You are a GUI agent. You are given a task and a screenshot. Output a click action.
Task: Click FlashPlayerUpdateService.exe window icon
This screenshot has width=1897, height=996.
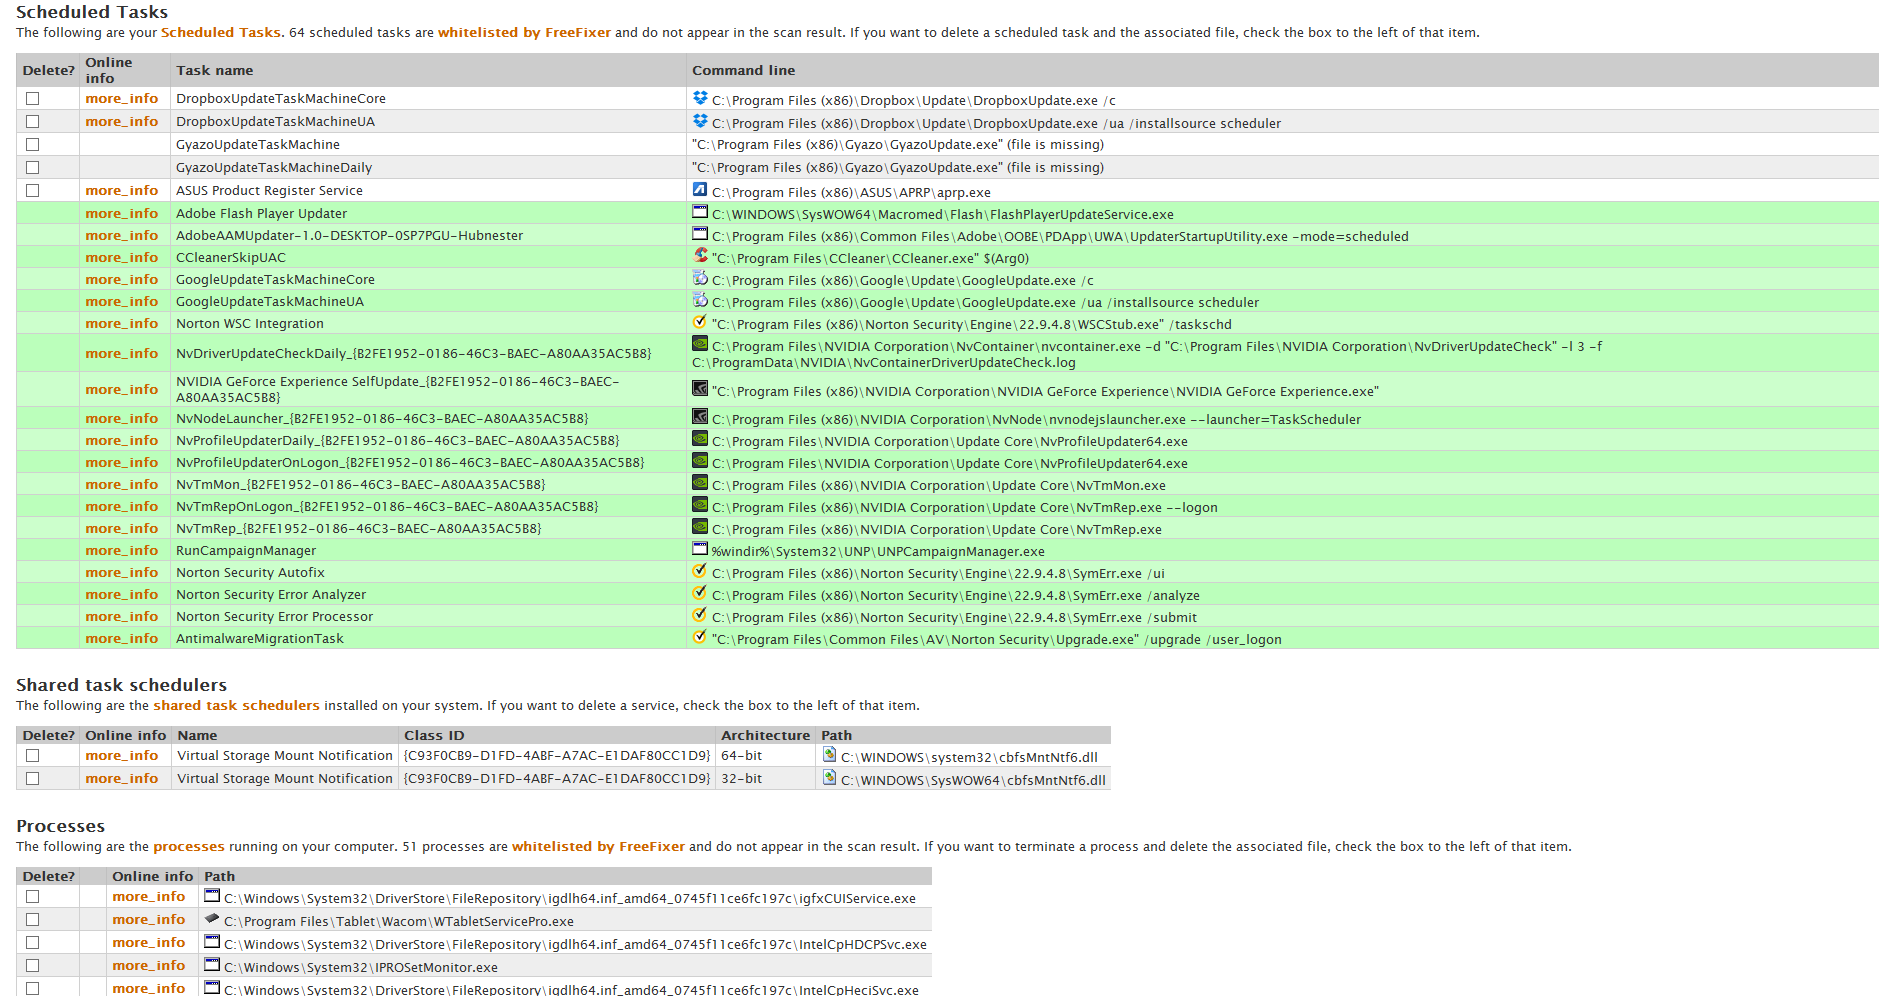(x=700, y=212)
